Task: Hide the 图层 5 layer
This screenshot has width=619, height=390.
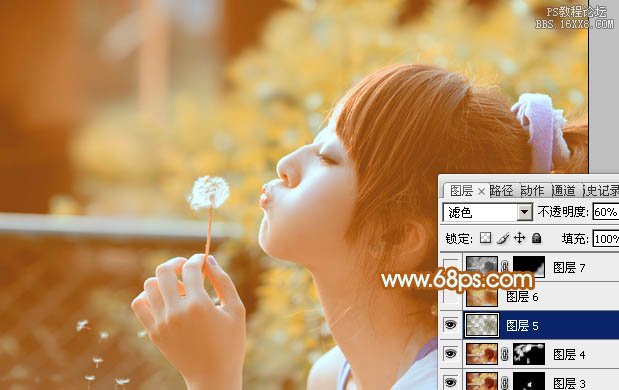Action: point(451,325)
